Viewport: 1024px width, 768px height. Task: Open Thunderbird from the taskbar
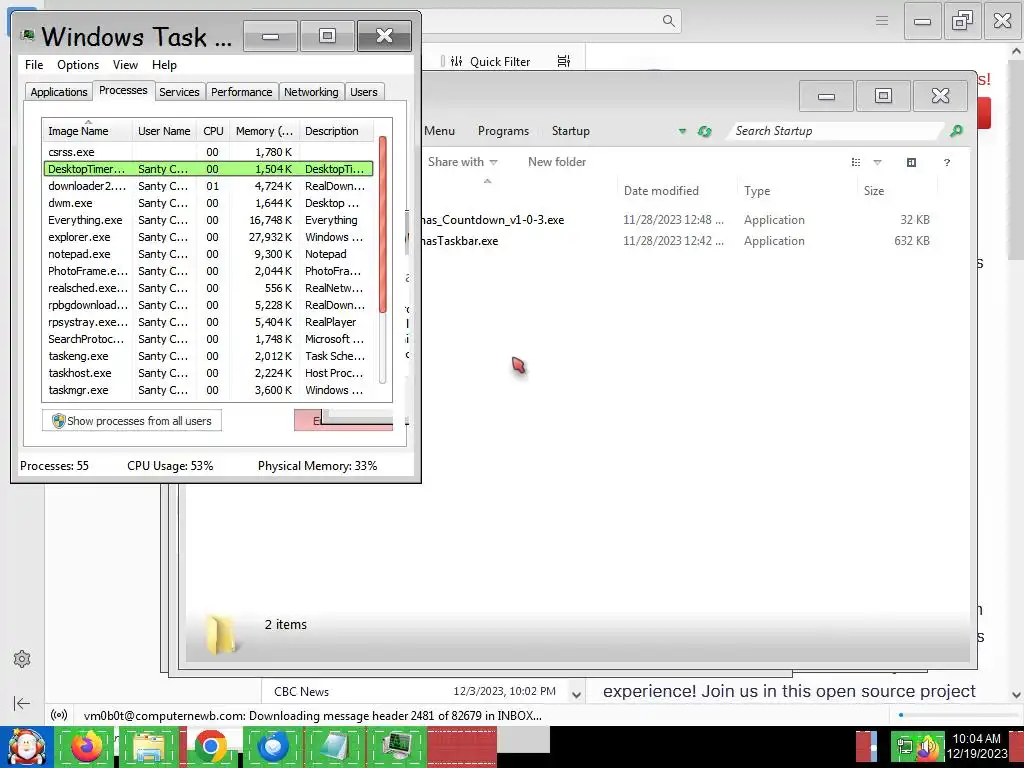[272, 747]
